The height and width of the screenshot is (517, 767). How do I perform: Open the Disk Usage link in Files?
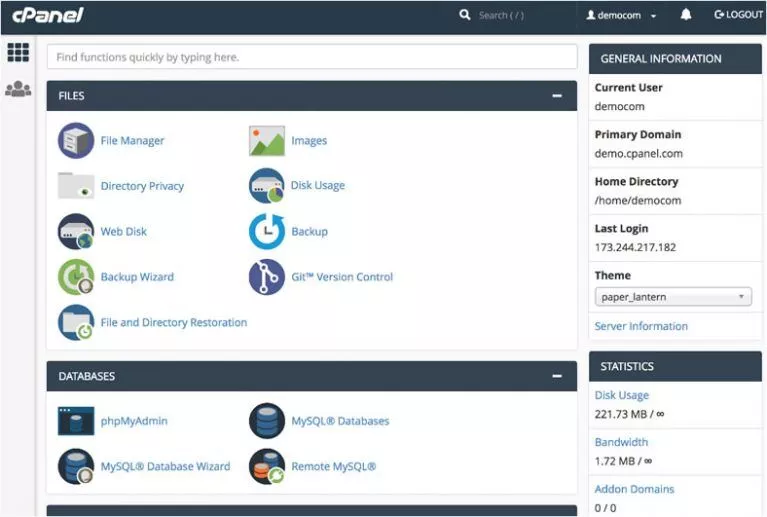(x=318, y=185)
